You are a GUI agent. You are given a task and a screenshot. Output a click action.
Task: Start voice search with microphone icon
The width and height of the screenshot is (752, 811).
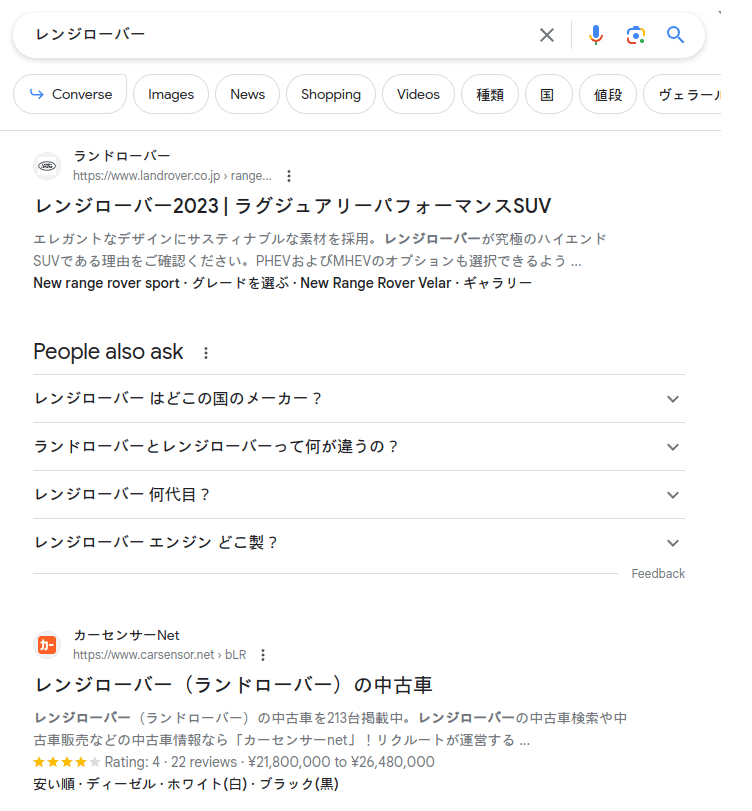click(x=596, y=35)
